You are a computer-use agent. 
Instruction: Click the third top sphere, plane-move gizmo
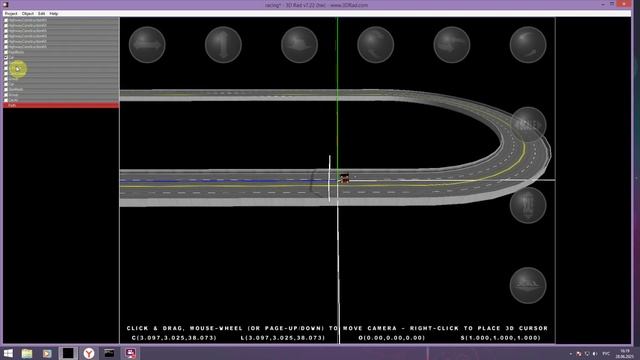click(x=299, y=45)
